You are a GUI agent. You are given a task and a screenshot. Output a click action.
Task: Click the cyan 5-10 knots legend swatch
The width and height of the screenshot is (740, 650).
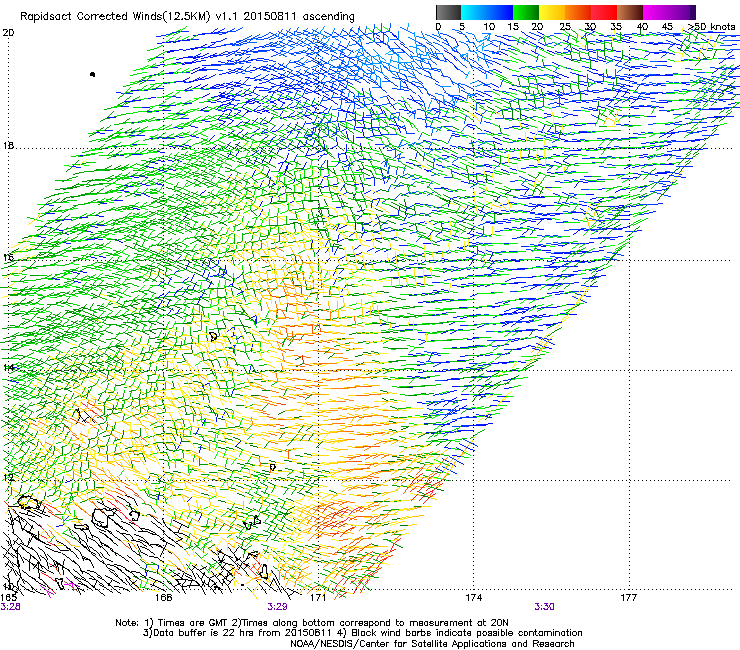tap(474, 12)
